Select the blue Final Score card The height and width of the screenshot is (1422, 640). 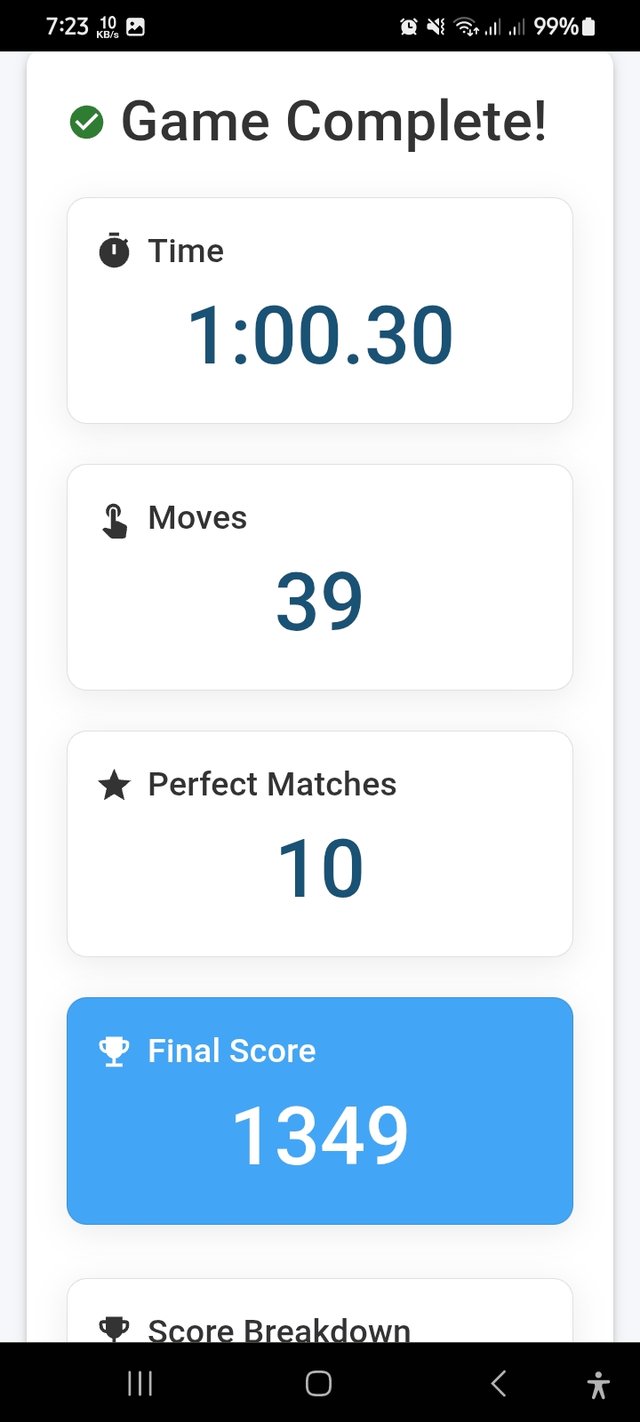[x=320, y=1110]
